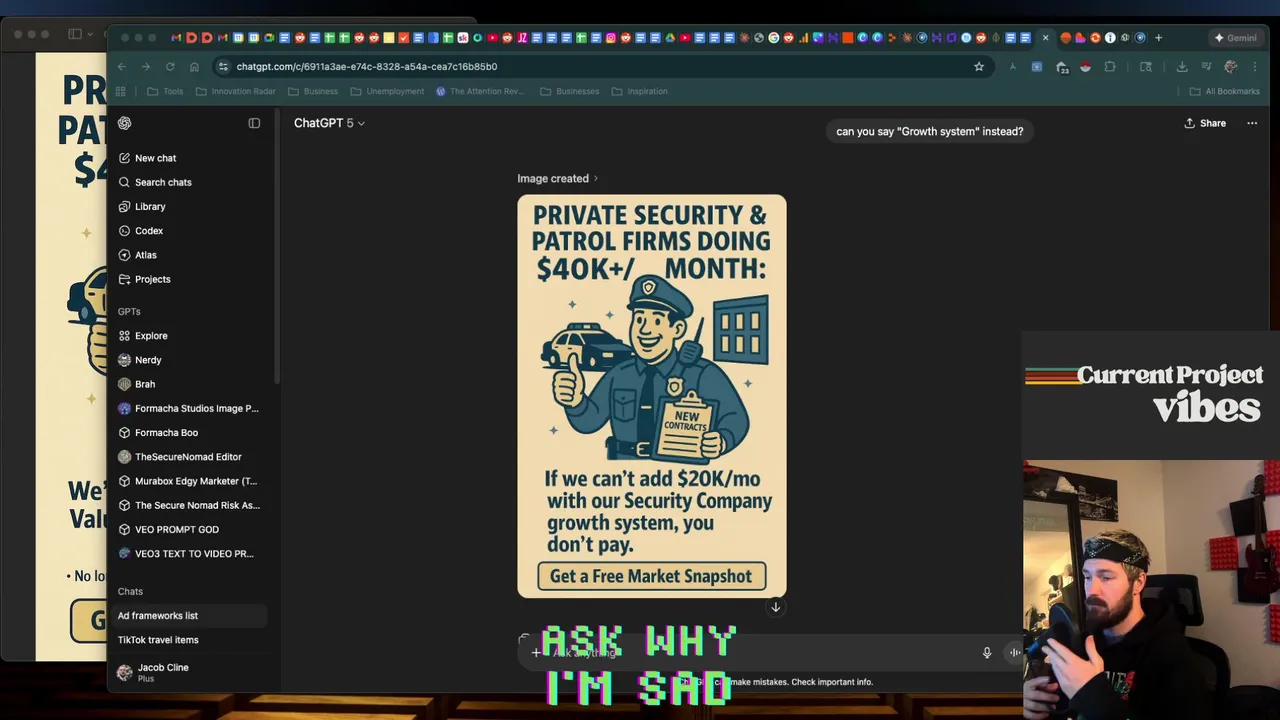The image size is (1280, 720).
Task: Click the Jacob Cline profile avatar
Action: pyautogui.click(x=124, y=673)
